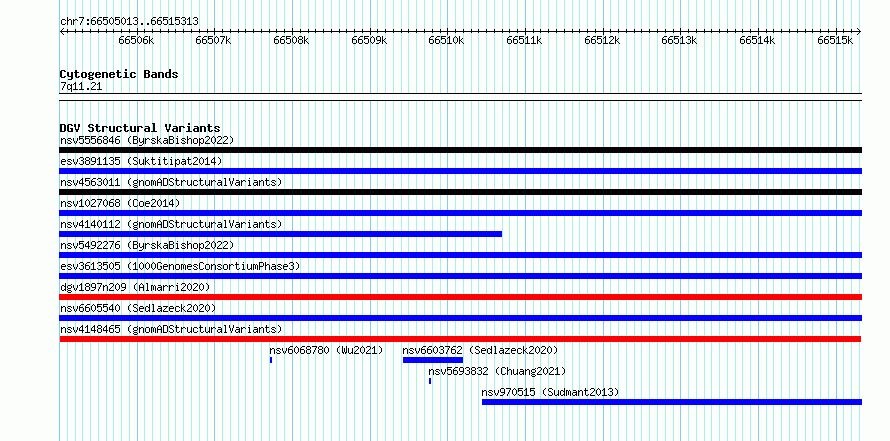
Task: Open the nsv970515 (Sudmant2013) label
Action: [550, 392]
